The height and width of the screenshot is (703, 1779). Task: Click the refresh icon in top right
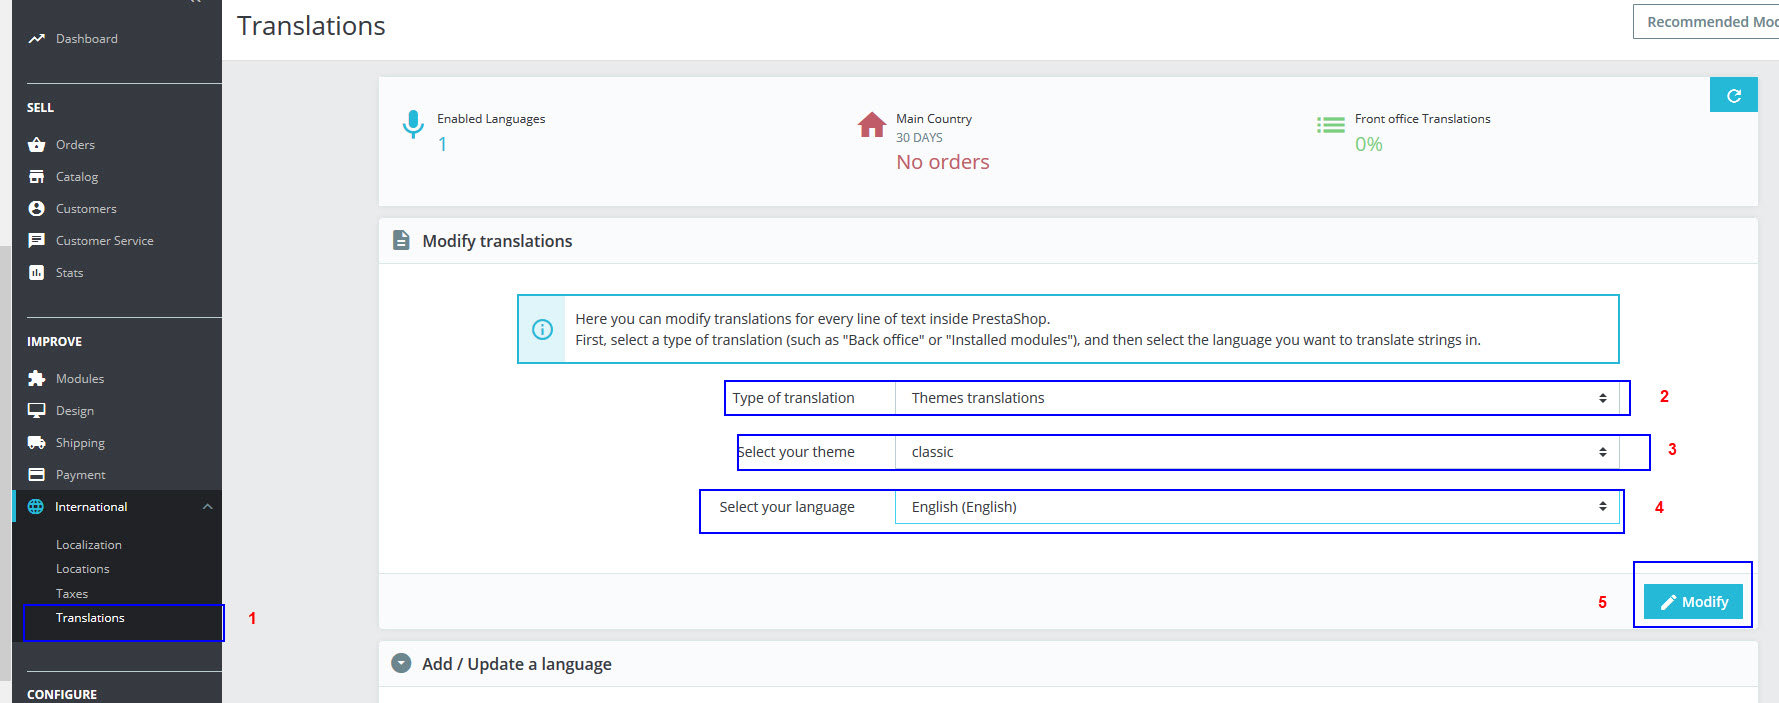tap(1733, 96)
